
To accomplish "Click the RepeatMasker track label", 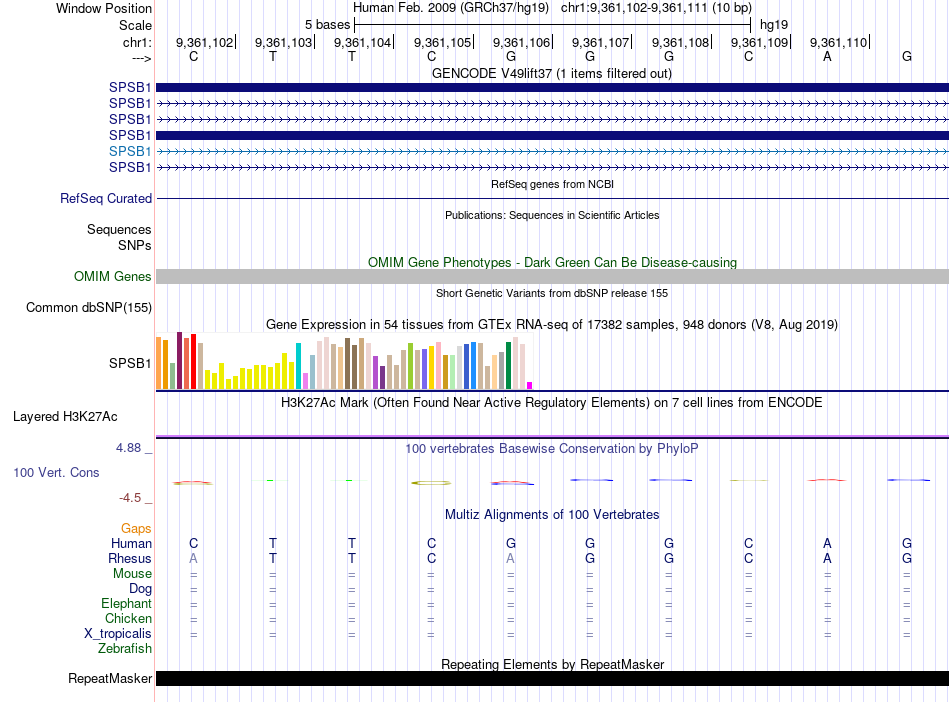I will [110, 678].
